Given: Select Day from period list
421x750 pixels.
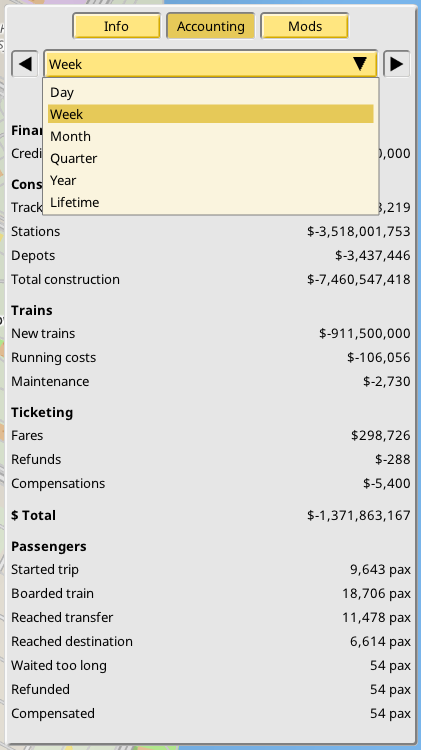Looking at the screenshot, I should coord(210,92).
